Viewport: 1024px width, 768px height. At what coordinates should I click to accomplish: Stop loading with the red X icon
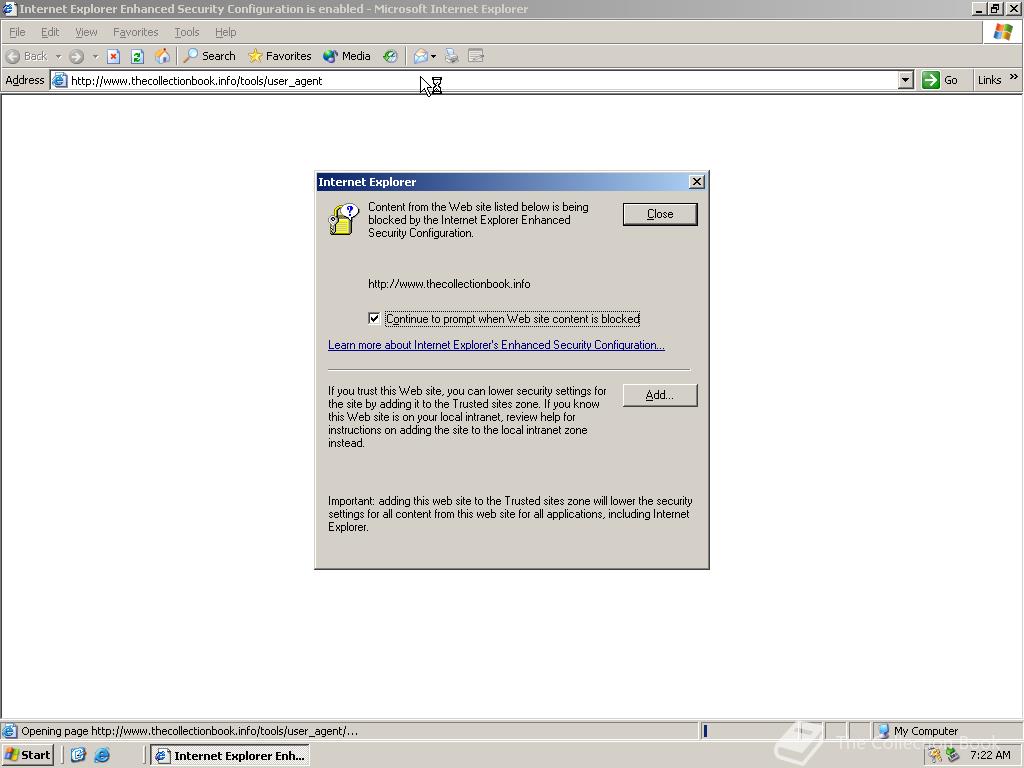click(x=114, y=57)
